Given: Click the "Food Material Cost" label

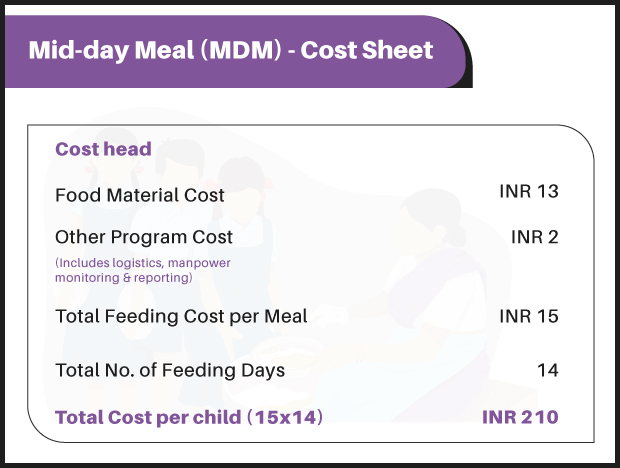Looking at the screenshot, I should click(x=140, y=195).
